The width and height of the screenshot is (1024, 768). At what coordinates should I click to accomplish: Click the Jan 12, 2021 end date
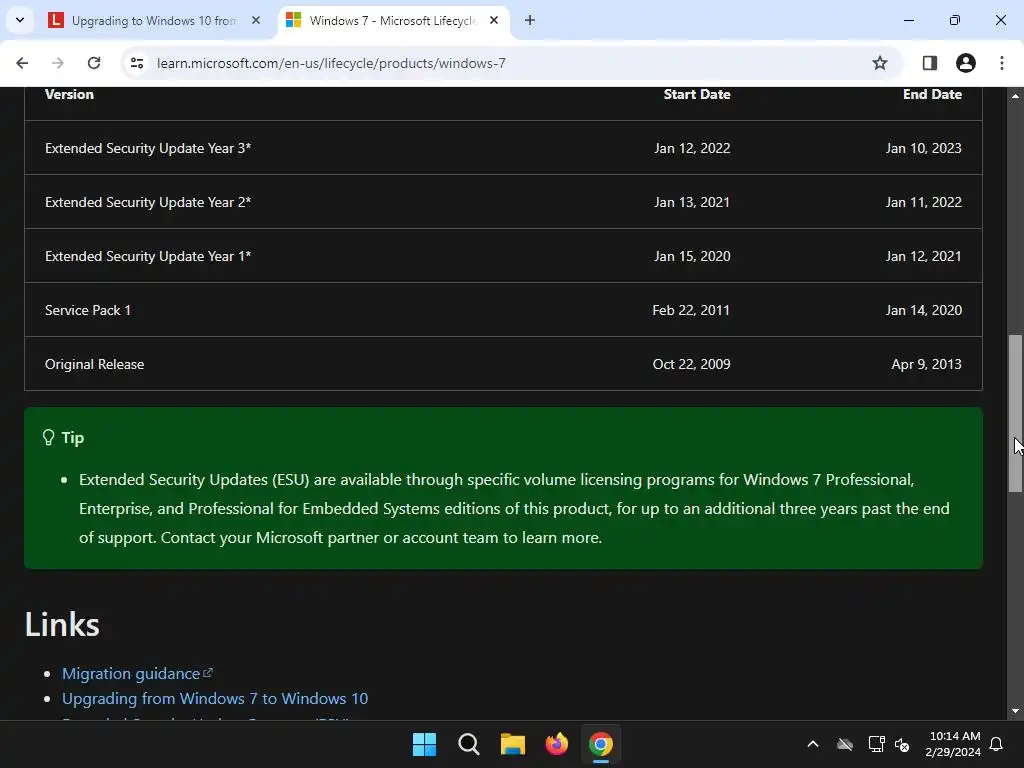coord(923,257)
